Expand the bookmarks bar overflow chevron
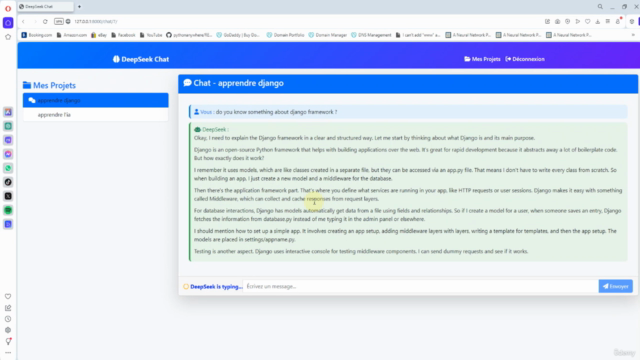This screenshot has height=360, width=640. [633, 35]
